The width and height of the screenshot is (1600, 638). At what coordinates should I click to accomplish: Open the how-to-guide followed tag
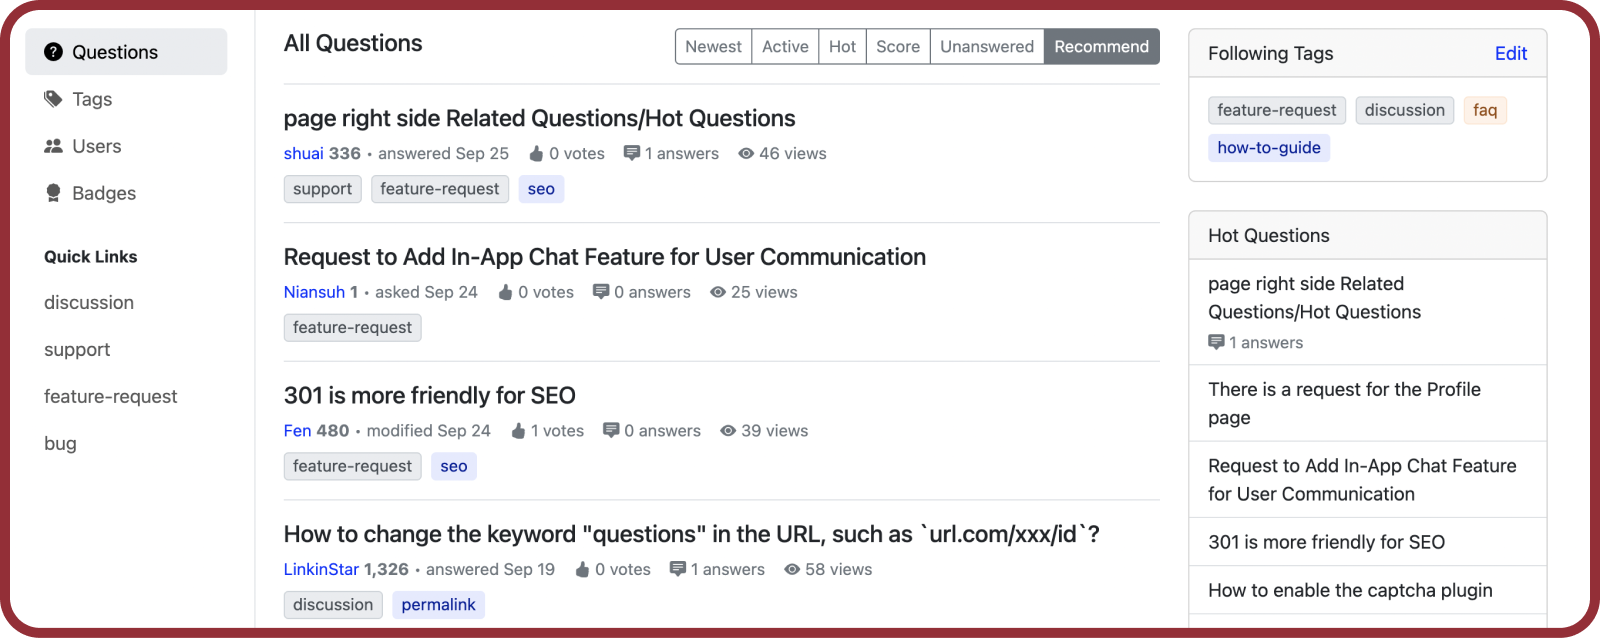1268,148
